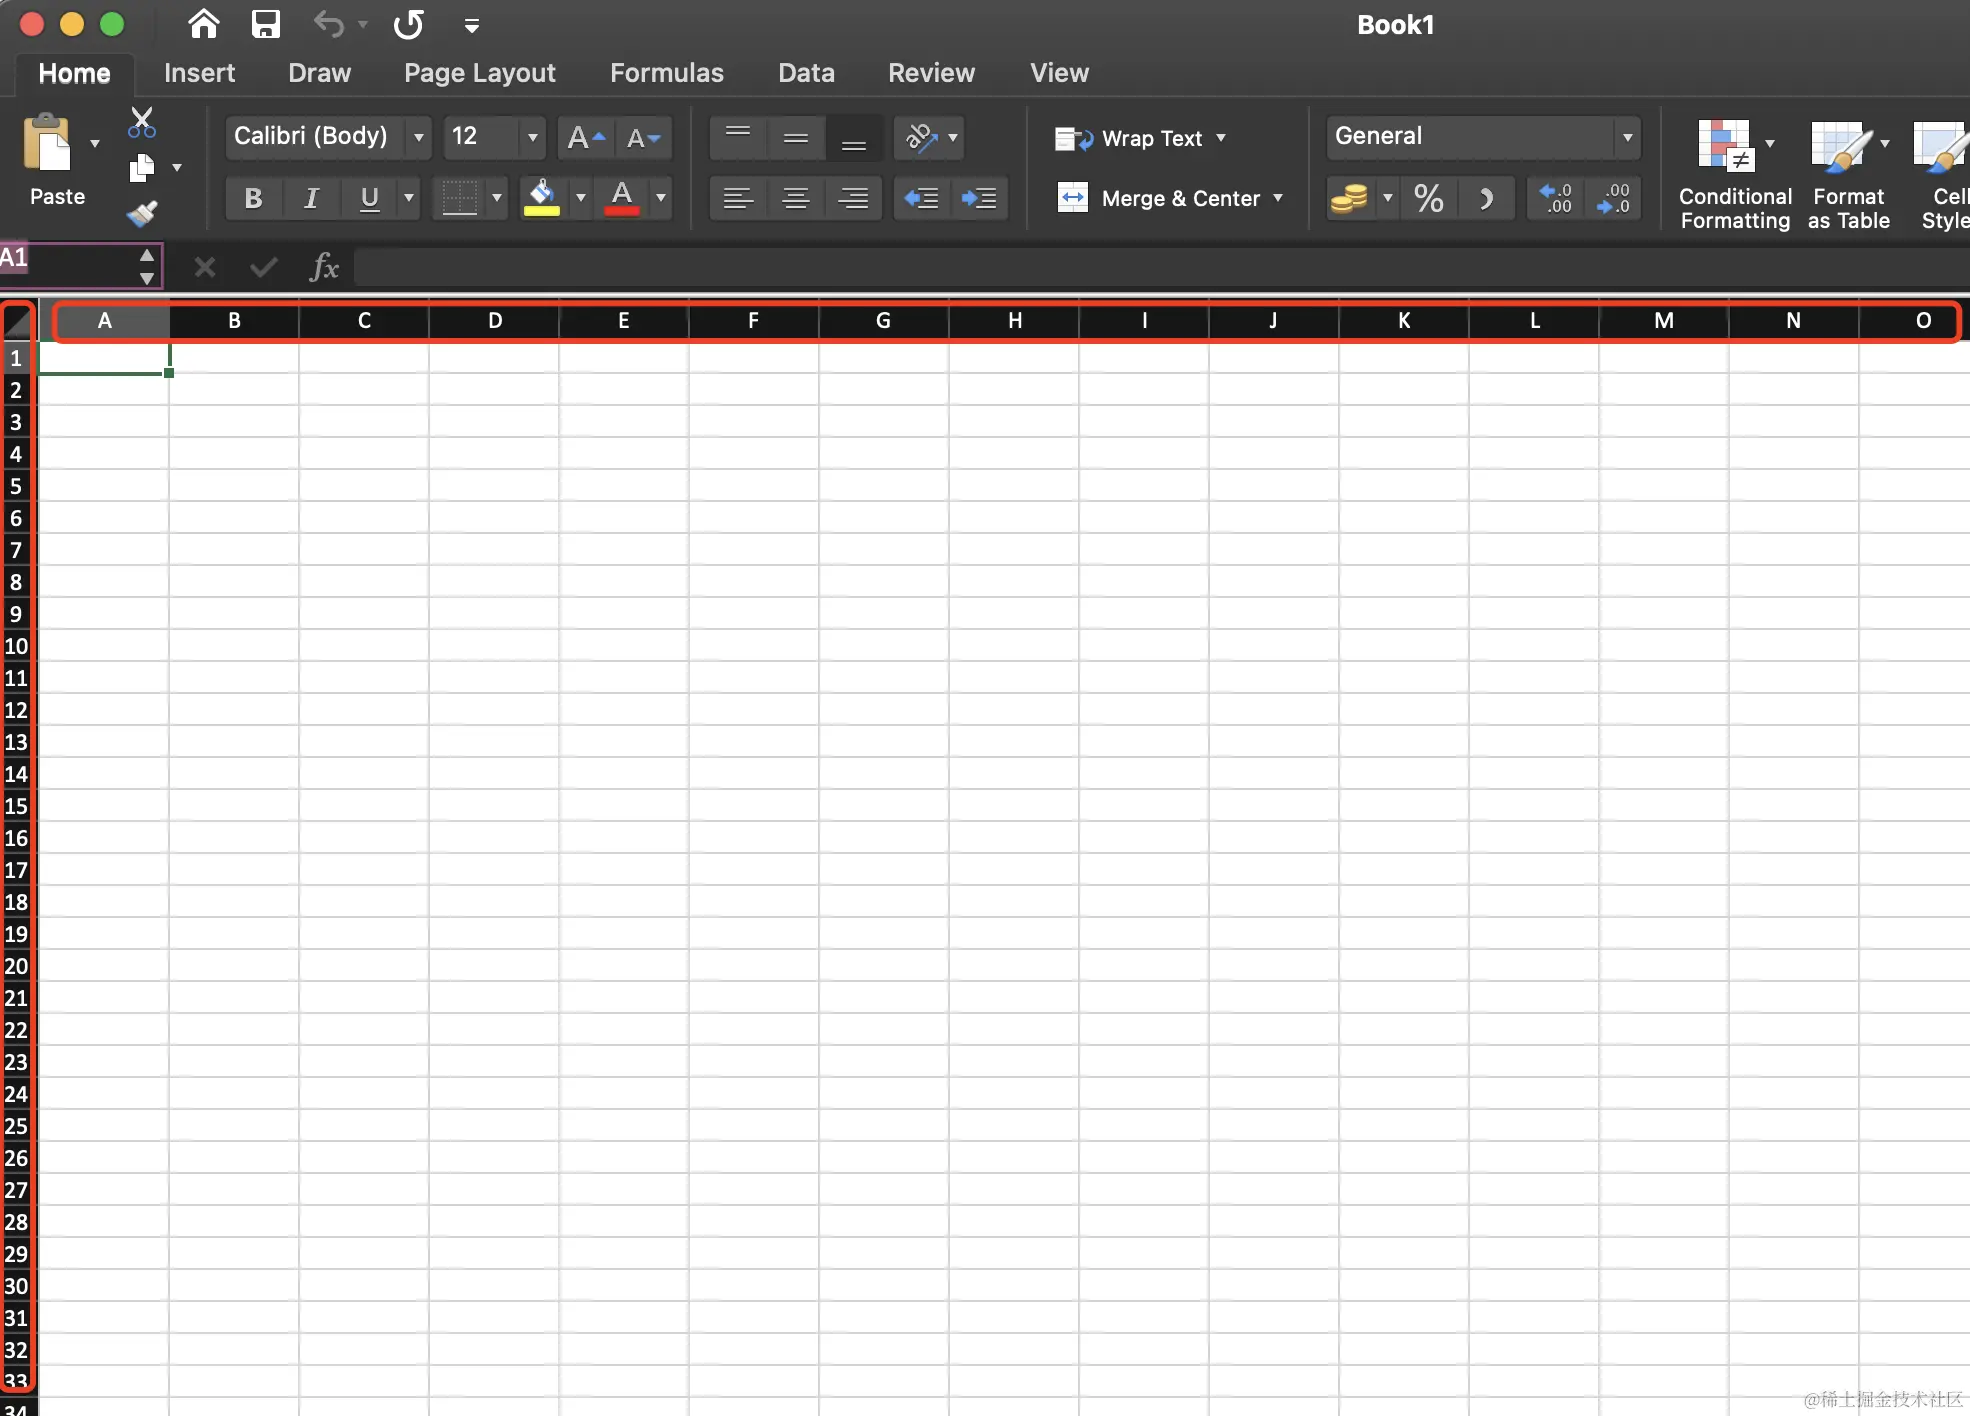Select column F header
Viewport: 1970px width, 1416px height.
pos(753,321)
